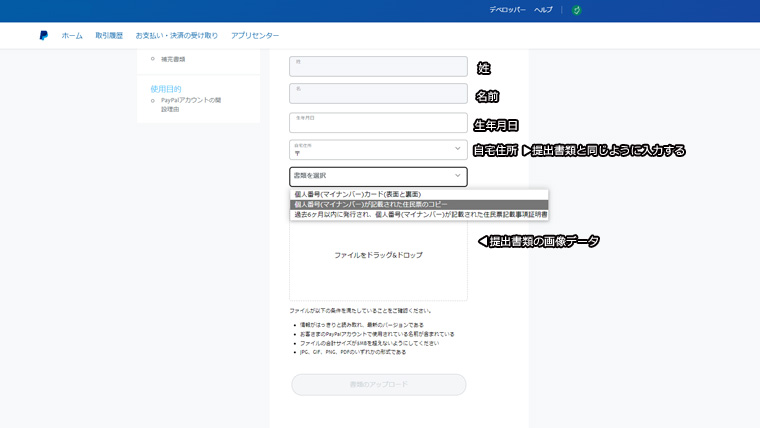Click the 名 first name field
This screenshot has width=760, height=428.
[378, 93]
